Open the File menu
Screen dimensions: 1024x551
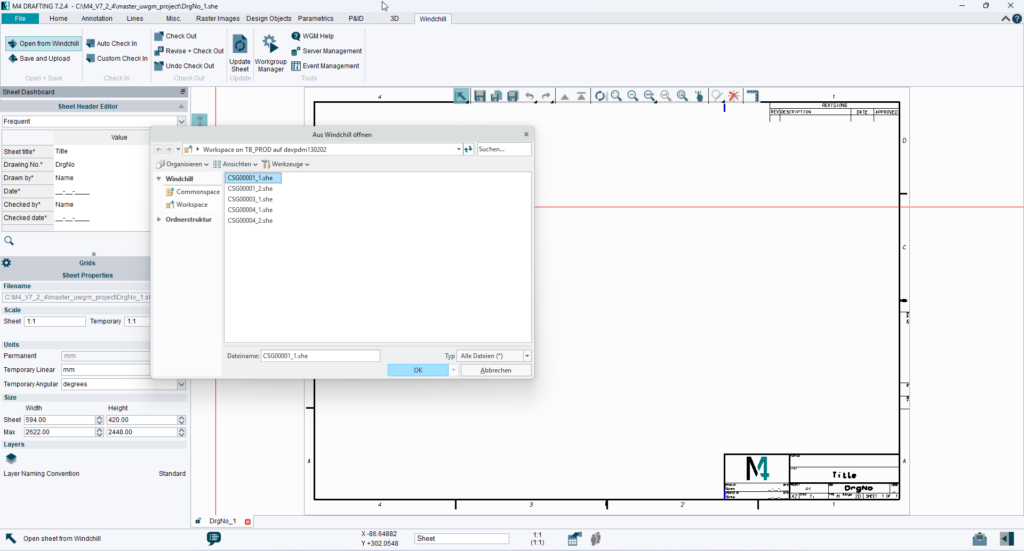click(20, 18)
